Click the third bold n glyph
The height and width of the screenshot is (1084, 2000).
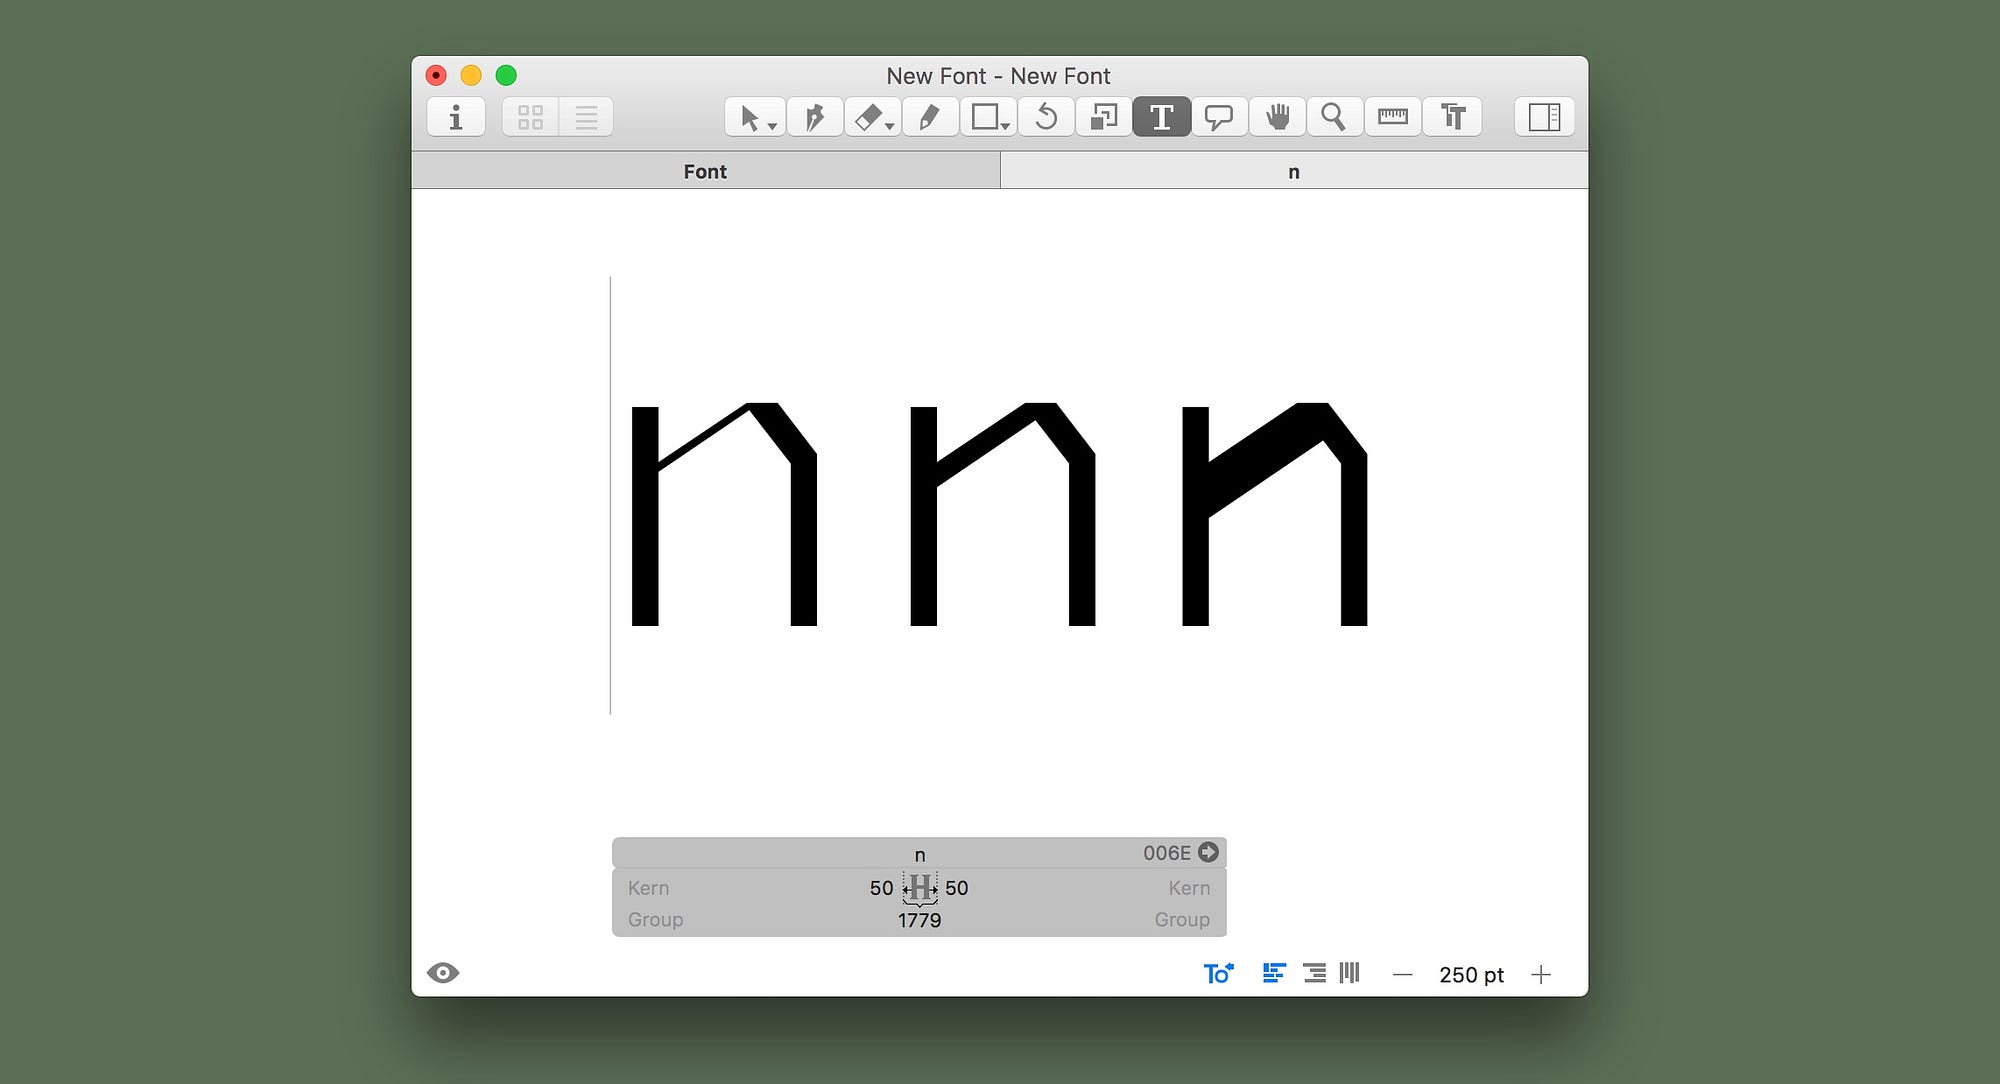coord(1274,514)
